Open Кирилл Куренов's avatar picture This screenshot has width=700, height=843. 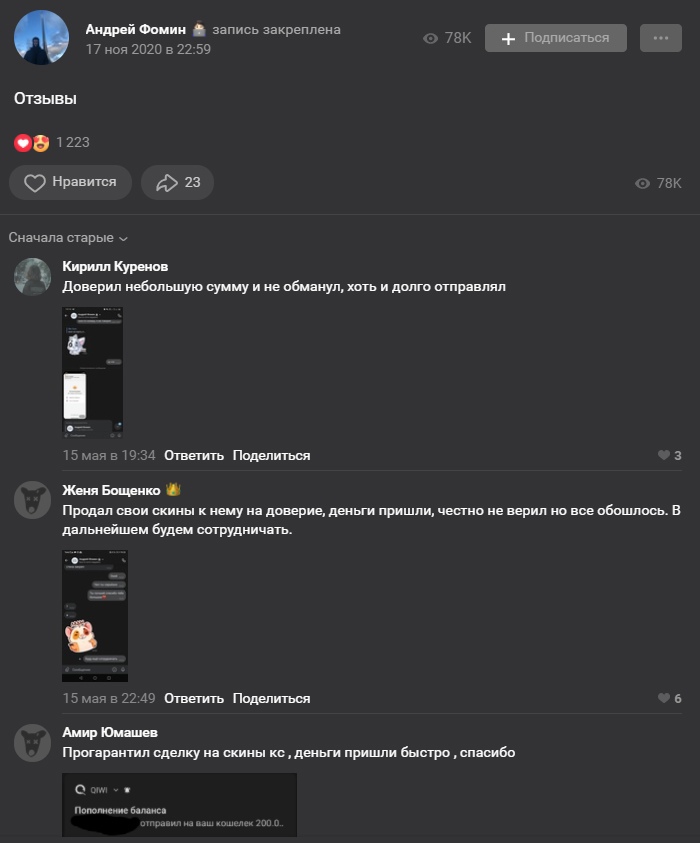click(x=32, y=276)
